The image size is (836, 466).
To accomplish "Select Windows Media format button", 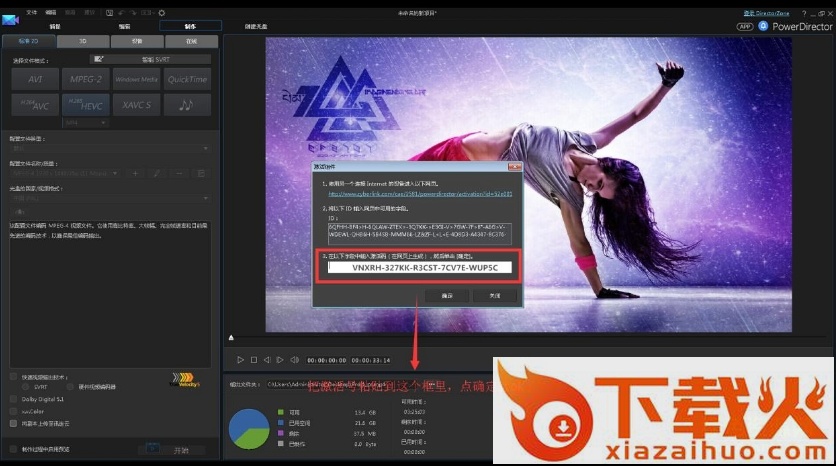I will tap(136, 79).
